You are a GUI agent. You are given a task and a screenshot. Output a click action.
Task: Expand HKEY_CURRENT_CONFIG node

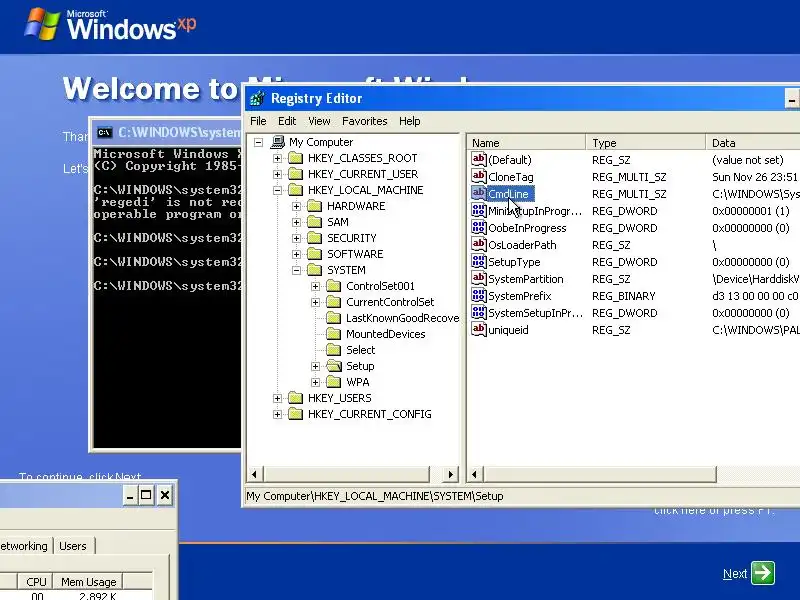pos(278,414)
